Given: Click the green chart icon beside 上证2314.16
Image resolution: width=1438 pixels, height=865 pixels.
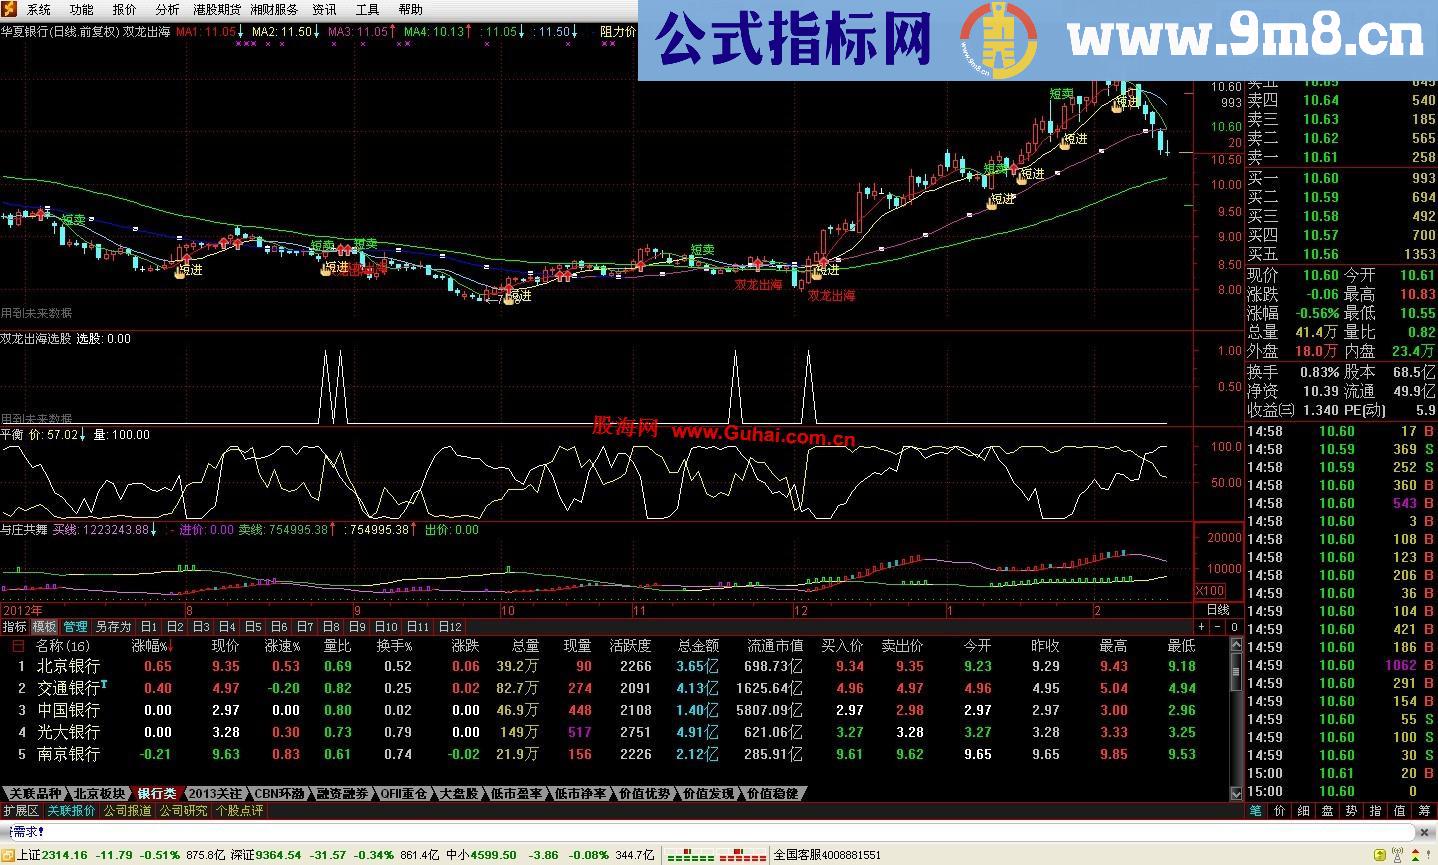Looking at the screenshot, I should pos(8,856).
